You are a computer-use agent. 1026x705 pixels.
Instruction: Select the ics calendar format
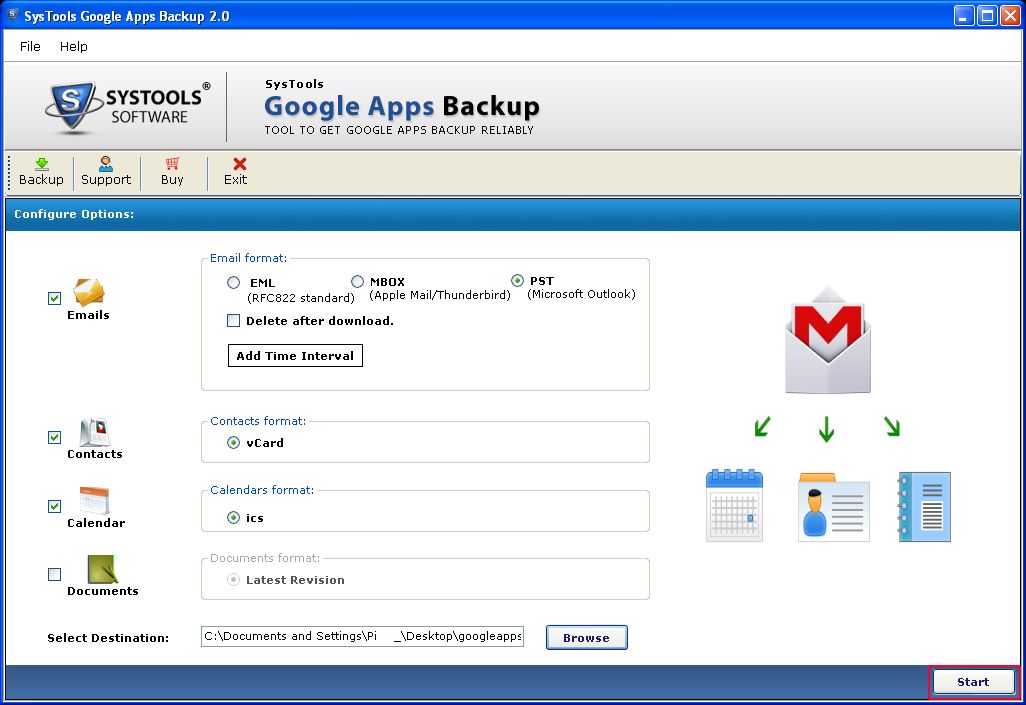pyautogui.click(x=234, y=518)
